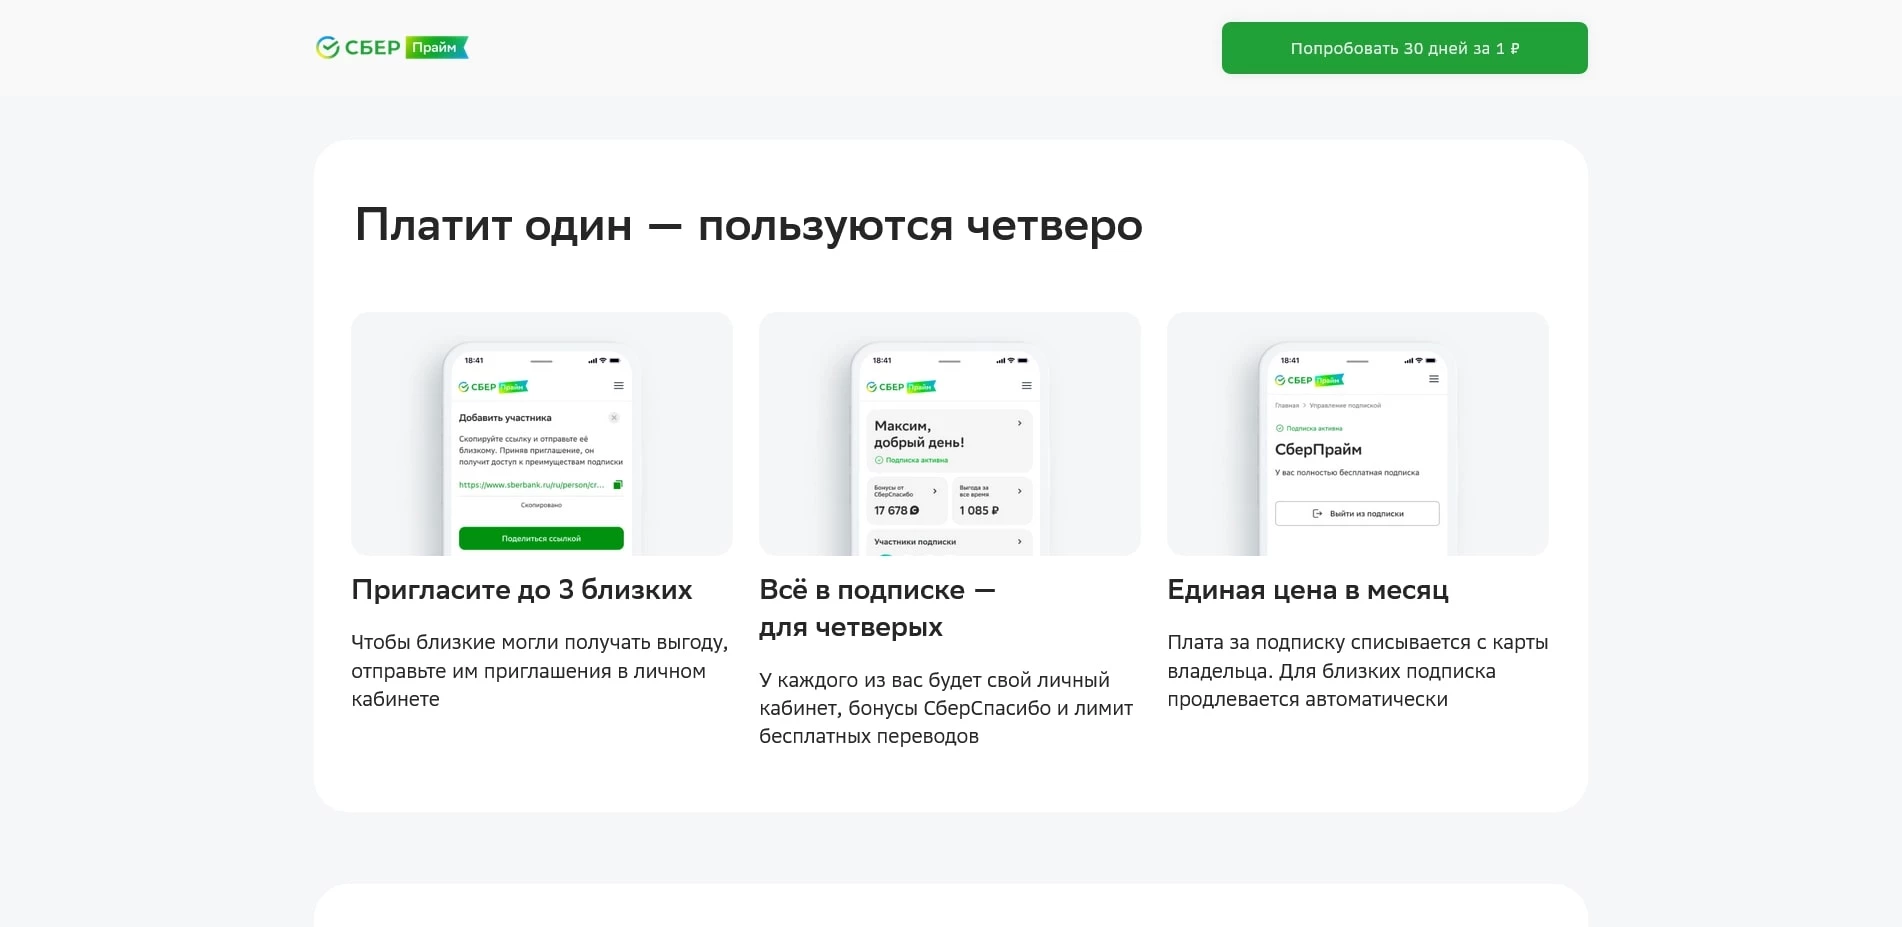Screen dimensions: 1902x927
Task: Expand the Максим greeting card chevron
Action: coord(1020,423)
